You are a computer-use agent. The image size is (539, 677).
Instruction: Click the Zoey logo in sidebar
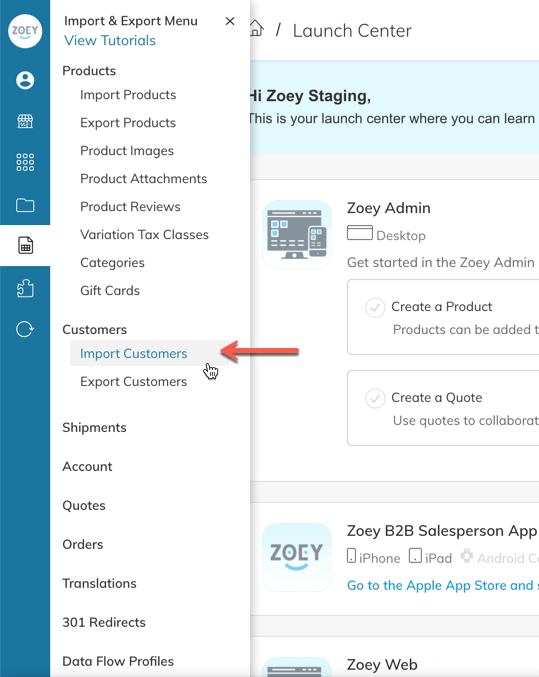(25, 31)
